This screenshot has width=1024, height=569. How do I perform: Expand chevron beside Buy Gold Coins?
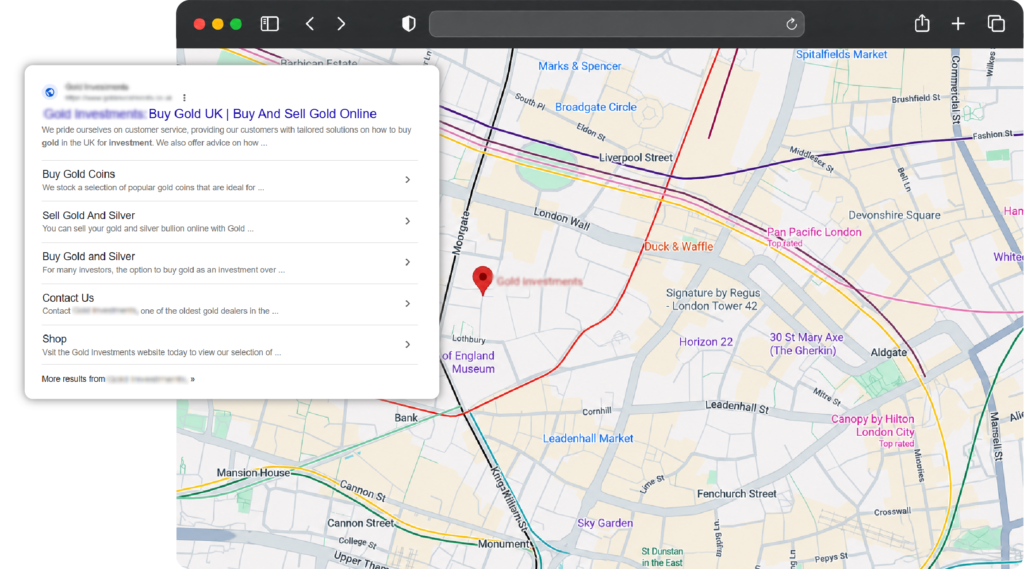408,180
